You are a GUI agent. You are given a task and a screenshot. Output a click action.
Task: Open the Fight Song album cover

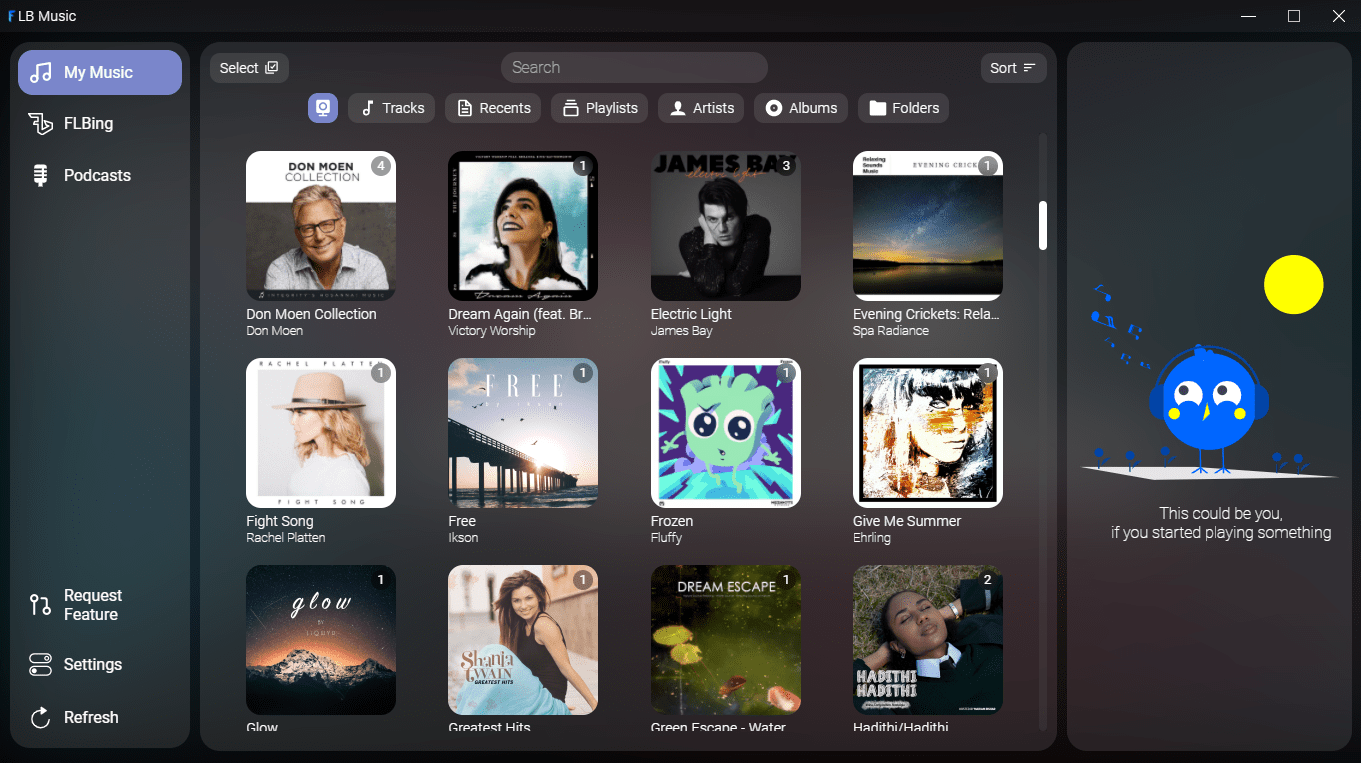click(x=321, y=433)
